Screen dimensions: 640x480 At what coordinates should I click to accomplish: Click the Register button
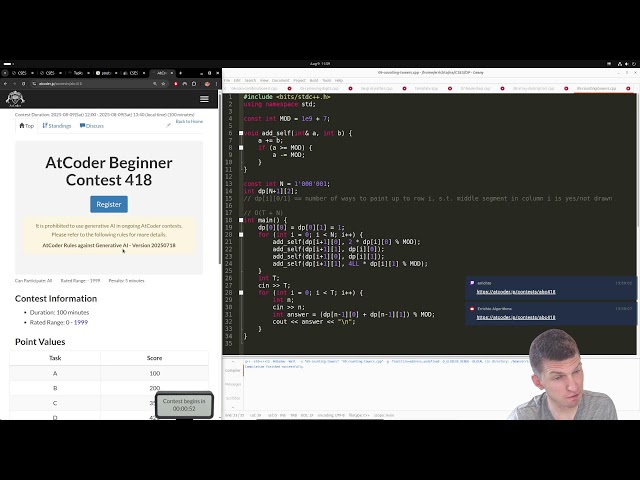coord(109,204)
